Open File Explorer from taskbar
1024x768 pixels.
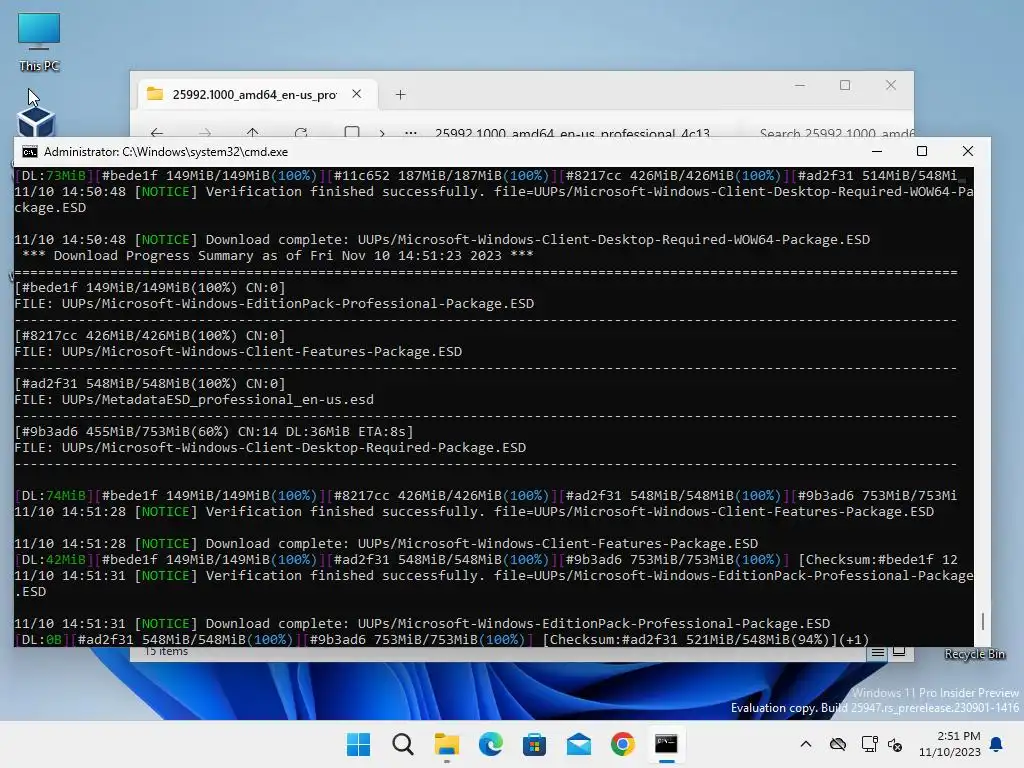[x=447, y=744]
